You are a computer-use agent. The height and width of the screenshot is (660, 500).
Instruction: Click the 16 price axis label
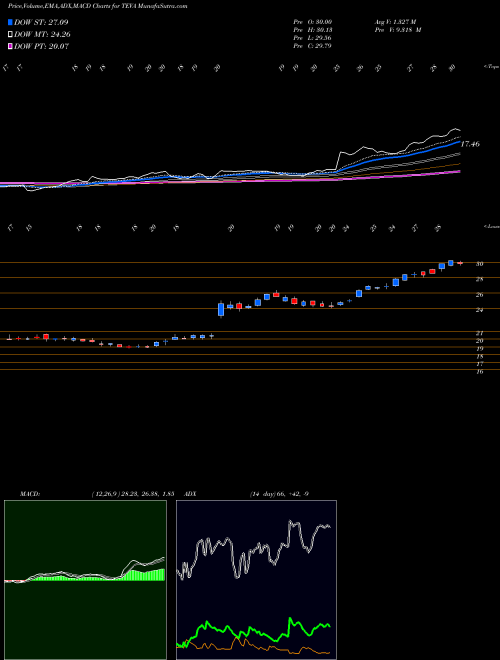(479, 372)
